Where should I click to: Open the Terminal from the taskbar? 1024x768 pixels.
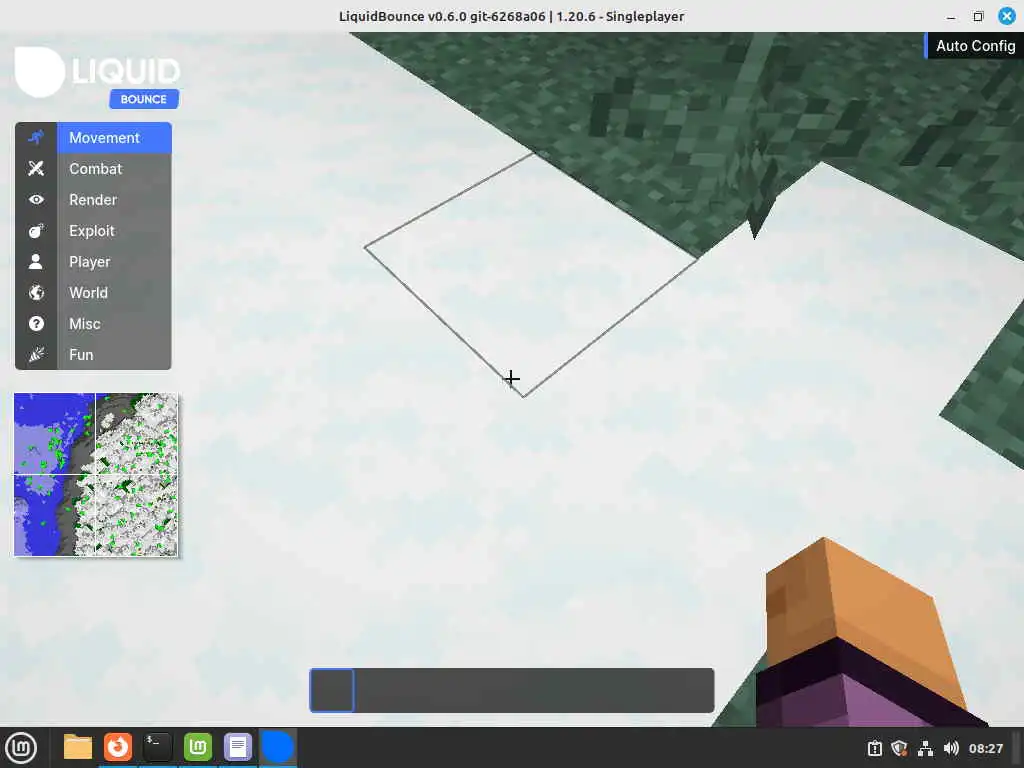click(x=157, y=748)
